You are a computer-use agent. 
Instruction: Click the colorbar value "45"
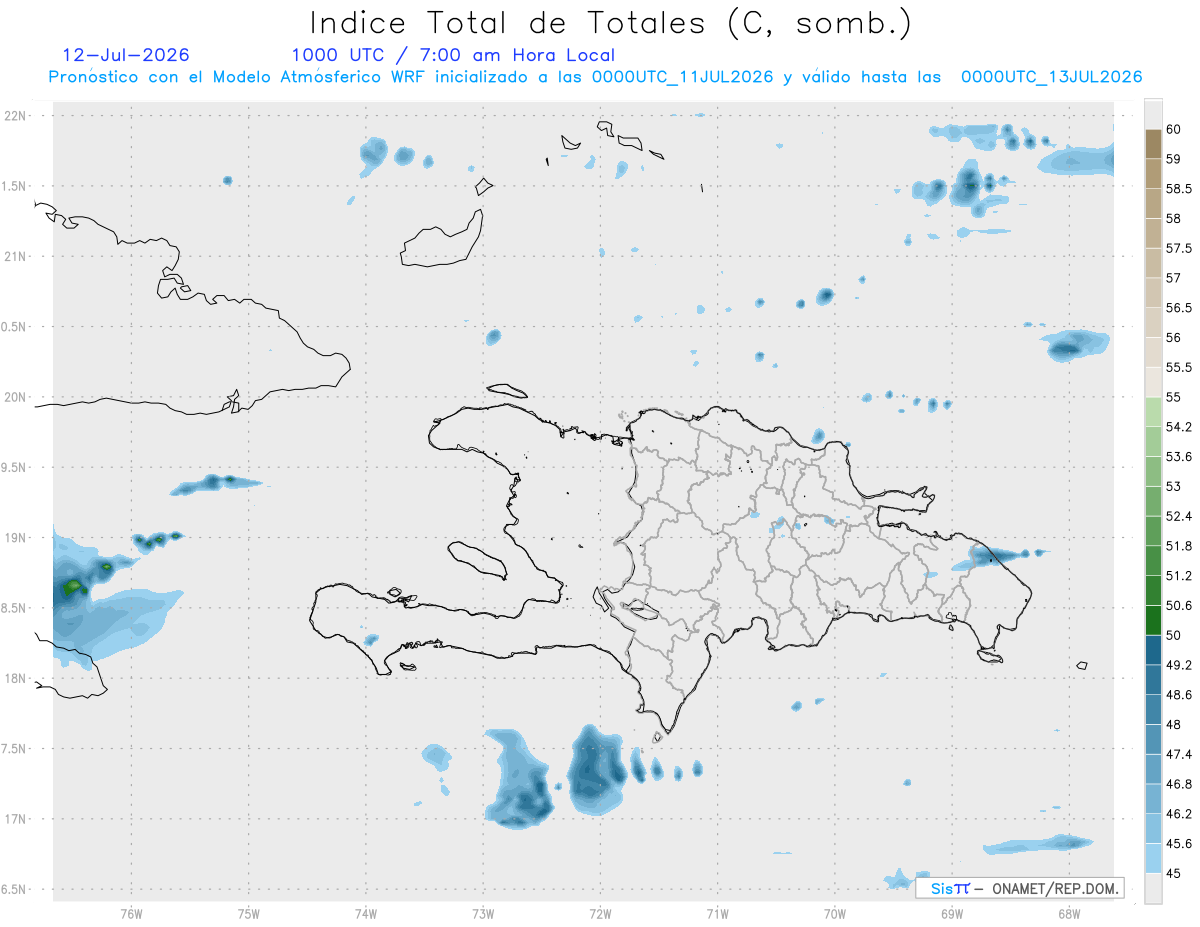click(1173, 873)
